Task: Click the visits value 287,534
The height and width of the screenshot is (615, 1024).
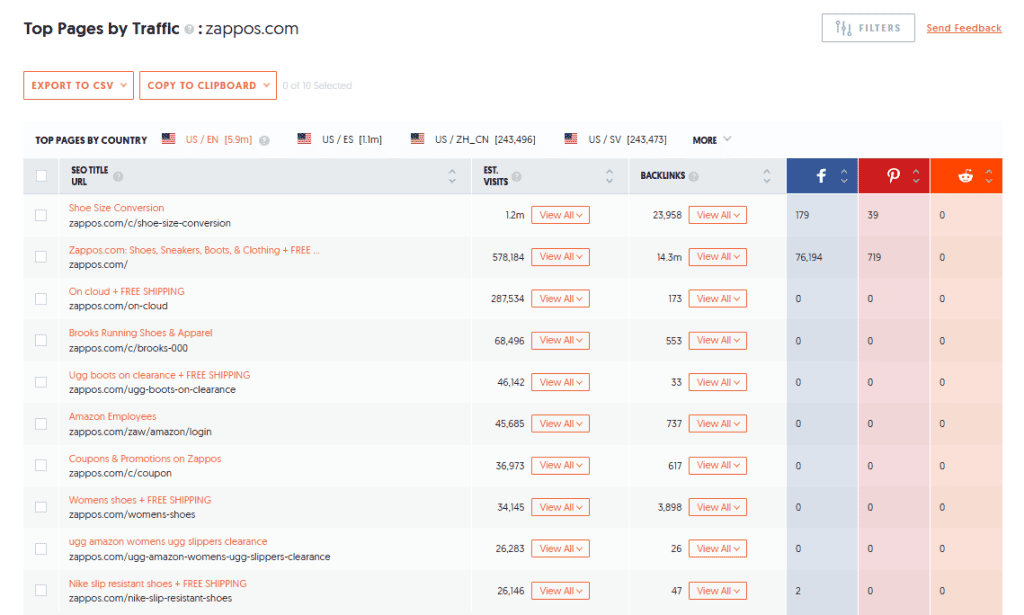Action: pos(507,299)
